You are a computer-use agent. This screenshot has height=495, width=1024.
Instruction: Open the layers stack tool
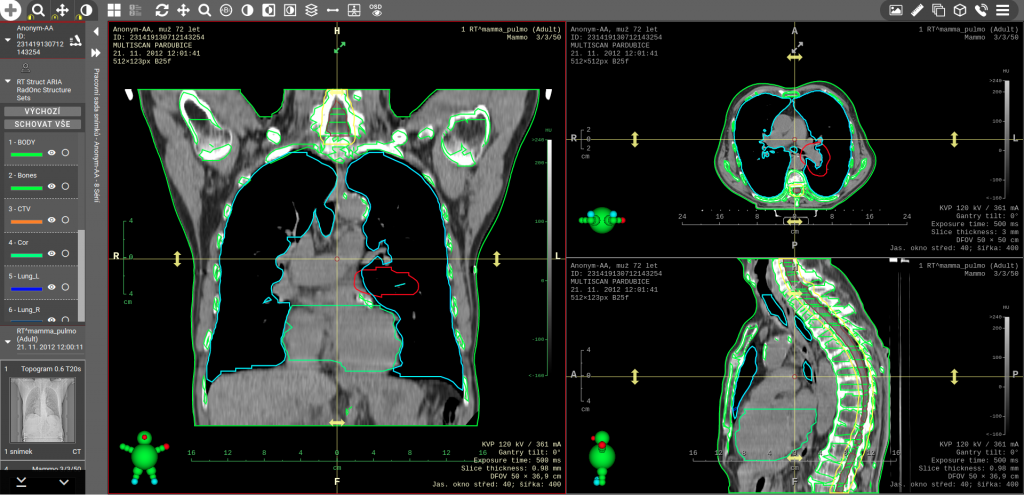point(311,10)
